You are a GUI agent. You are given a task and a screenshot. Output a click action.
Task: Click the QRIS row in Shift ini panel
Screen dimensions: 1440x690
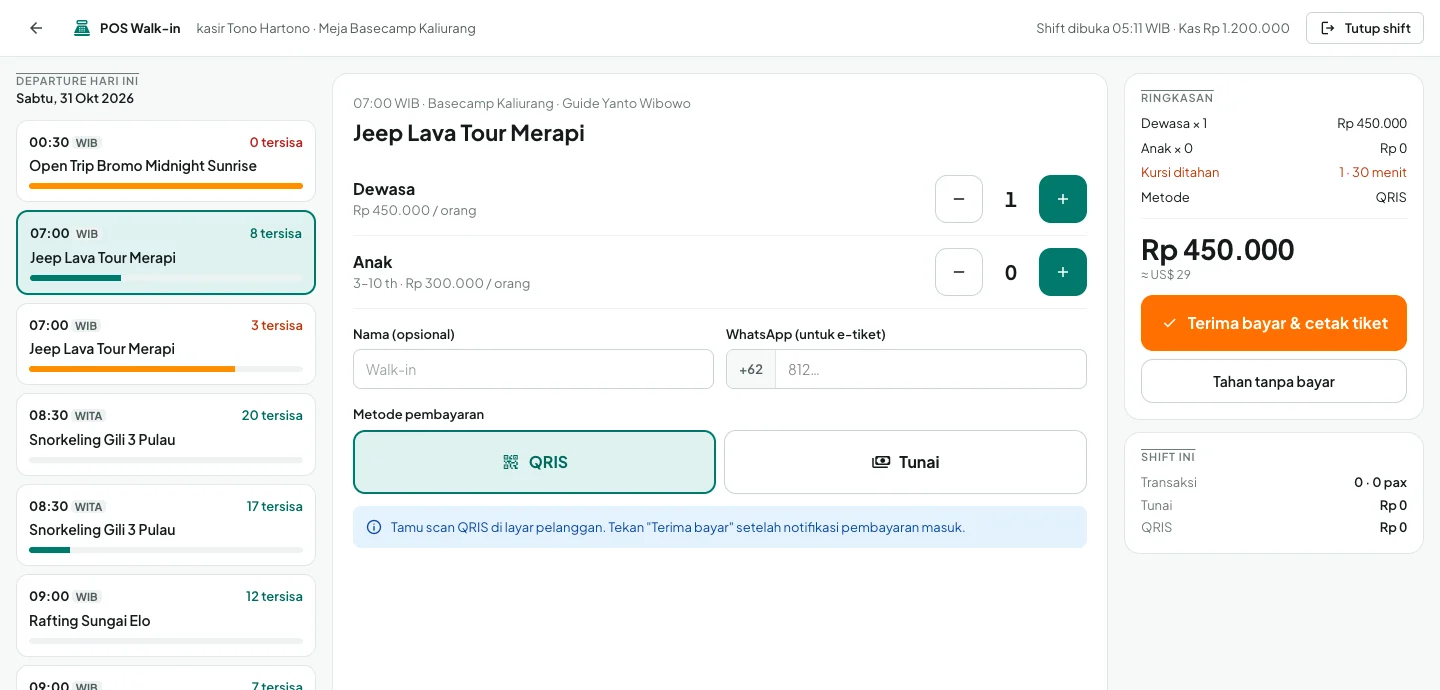click(x=1274, y=527)
